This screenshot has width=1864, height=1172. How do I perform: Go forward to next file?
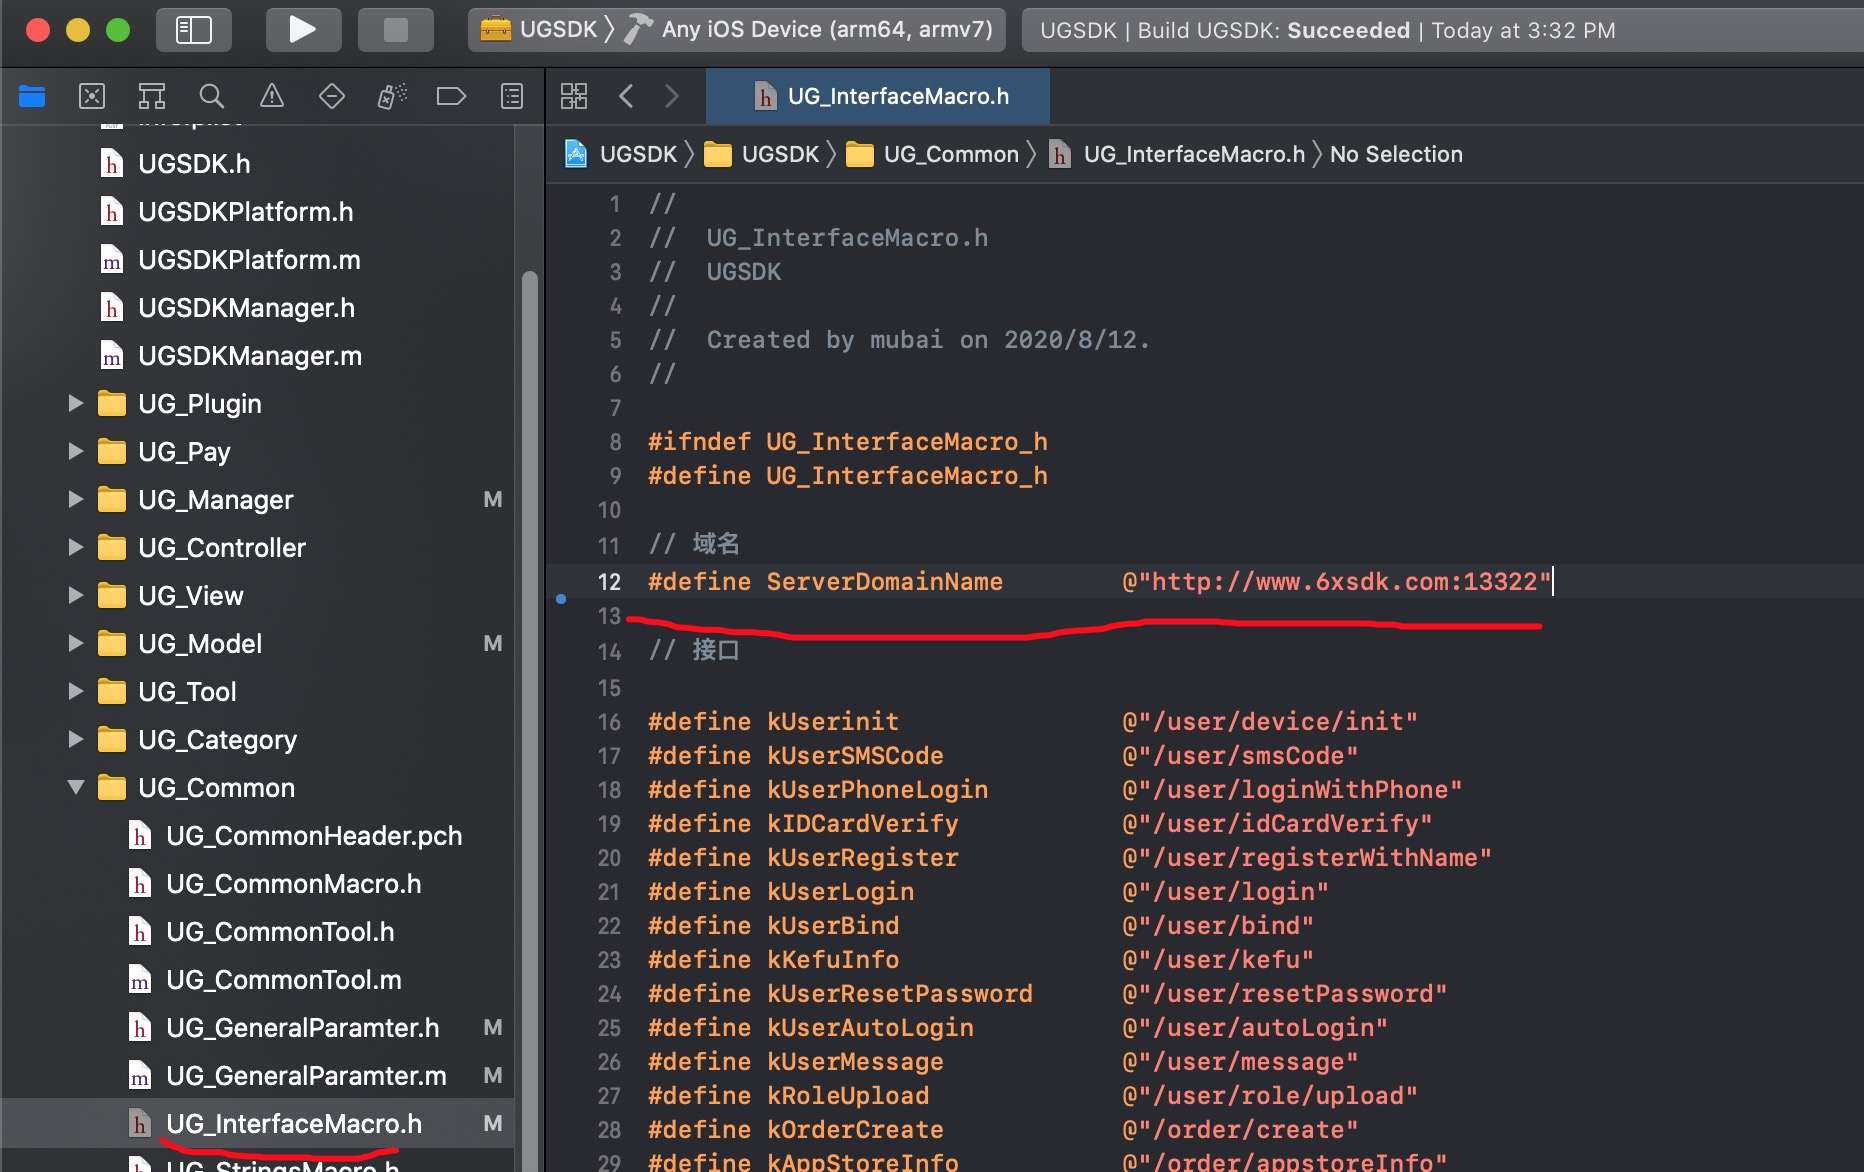pos(672,96)
